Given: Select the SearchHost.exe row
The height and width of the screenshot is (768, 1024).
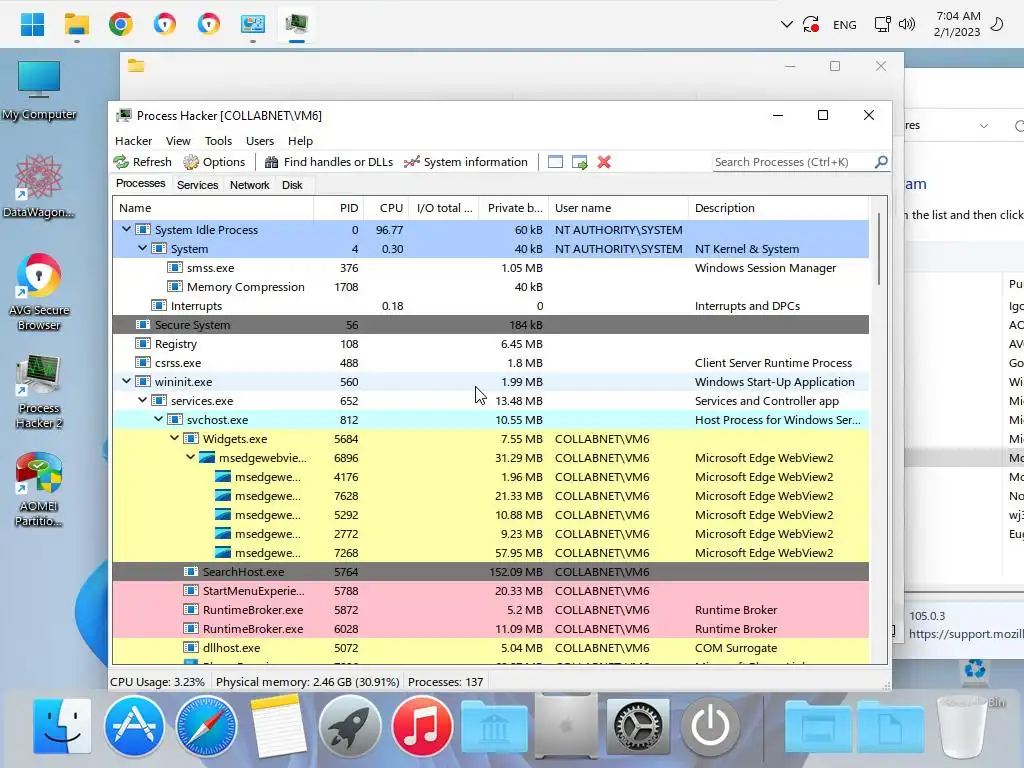Looking at the screenshot, I should pyautogui.click(x=490, y=571).
